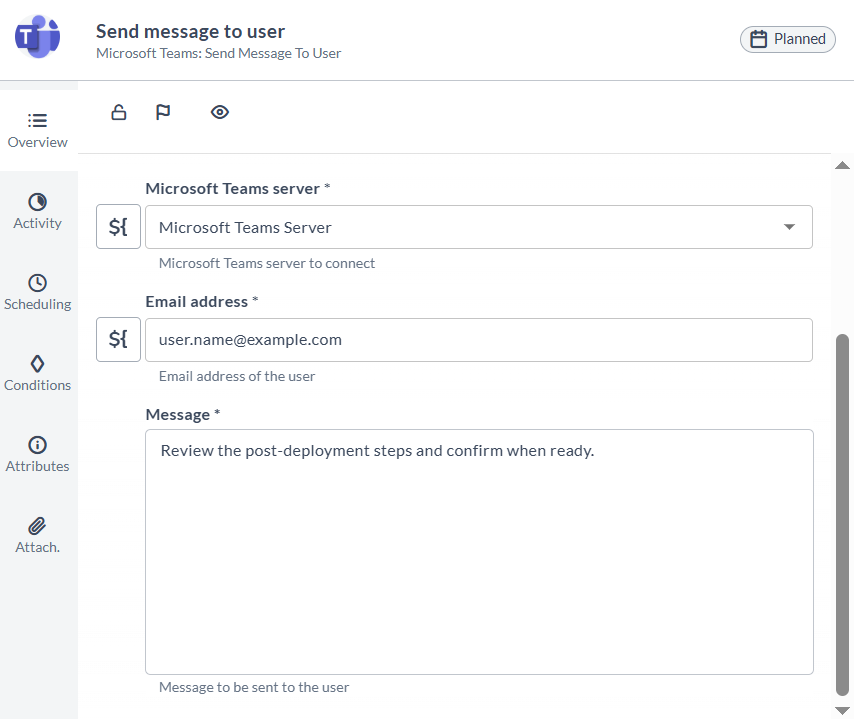This screenshot has width=854, height=719.
Task: Focus the Email address input field
Action: (479, 340)
